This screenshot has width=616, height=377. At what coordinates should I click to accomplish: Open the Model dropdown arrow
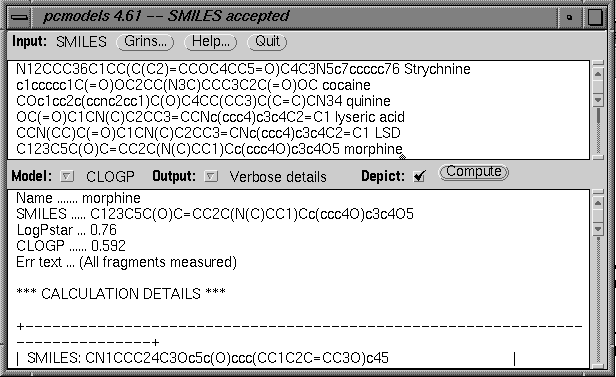(x=67, y=177)
